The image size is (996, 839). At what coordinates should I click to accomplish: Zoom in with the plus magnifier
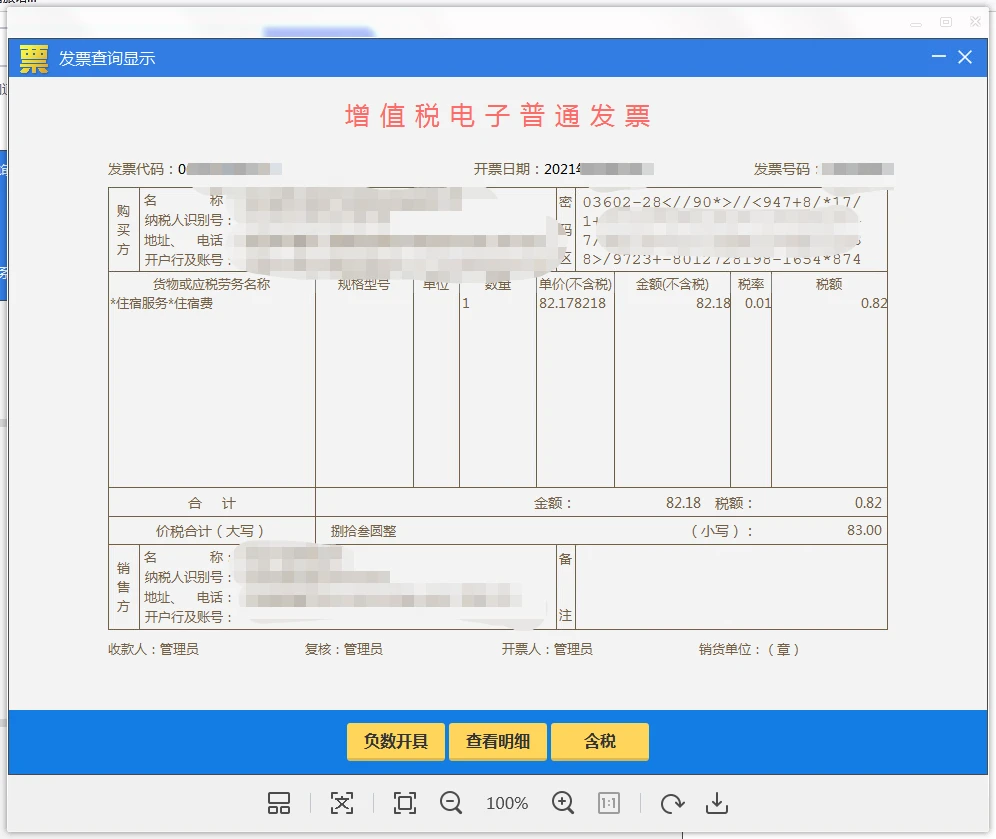coord(563,803)
